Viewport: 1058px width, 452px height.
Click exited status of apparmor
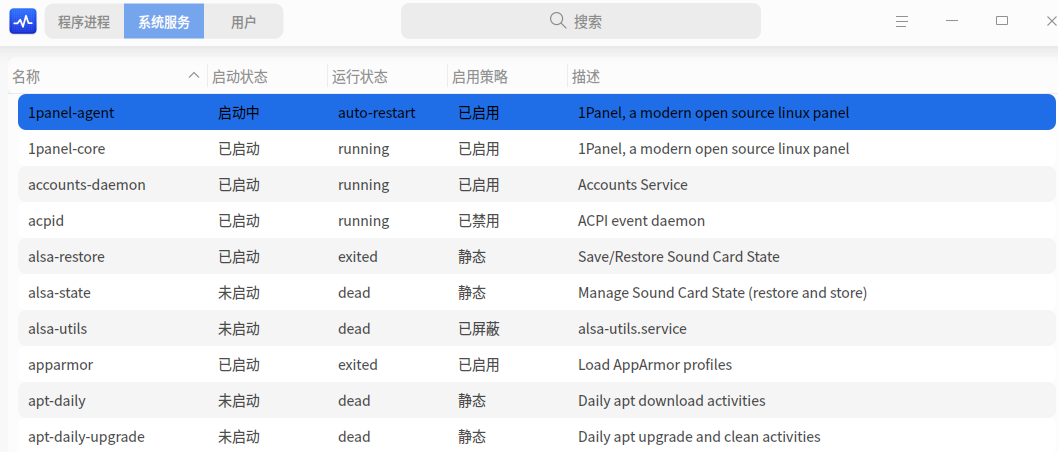(x=358, y=365)
